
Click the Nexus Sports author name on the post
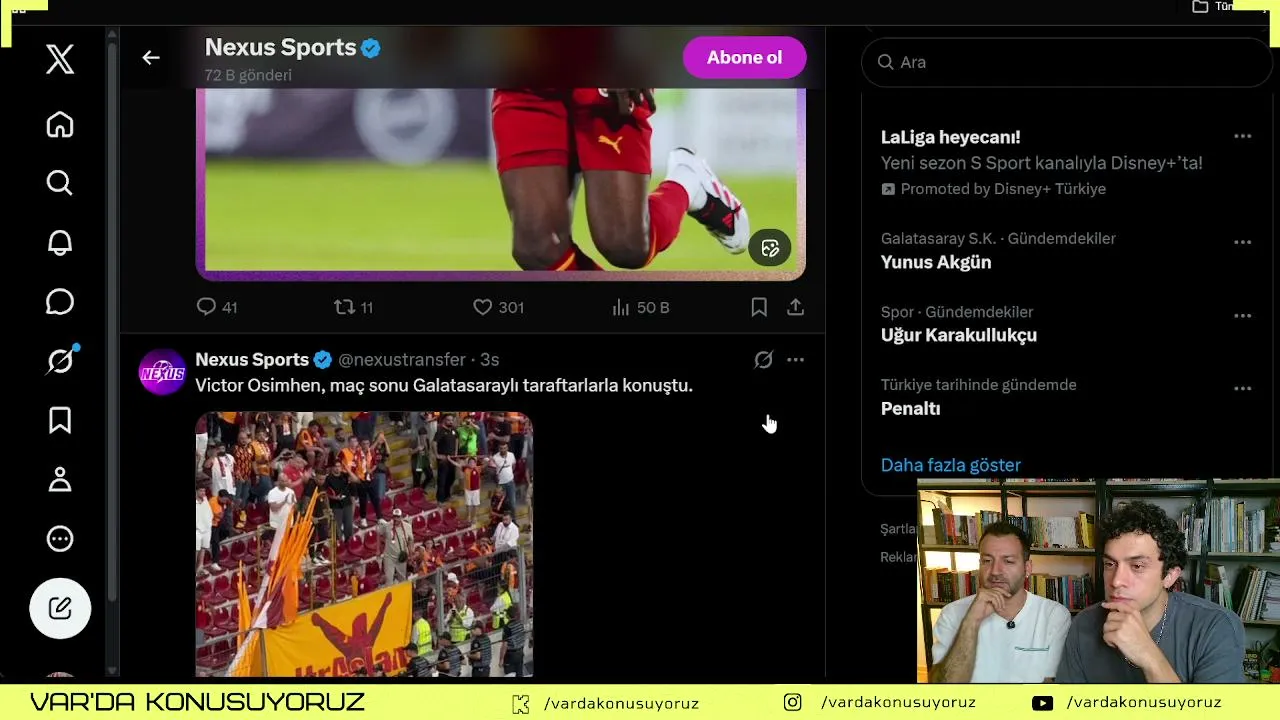click(252, 360)
